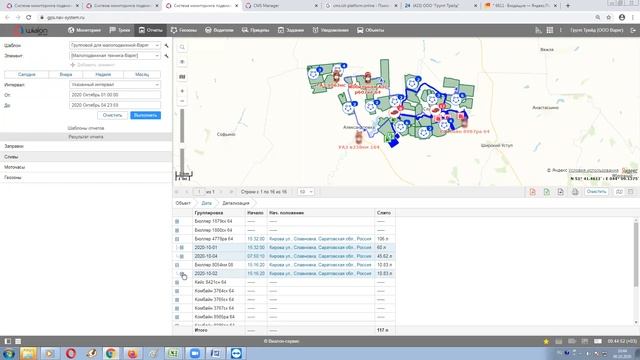The image size is (640, 360).
Task: Expand the 2020-10-02 date row
Action: pyautogui.click(x=182, y=274)
